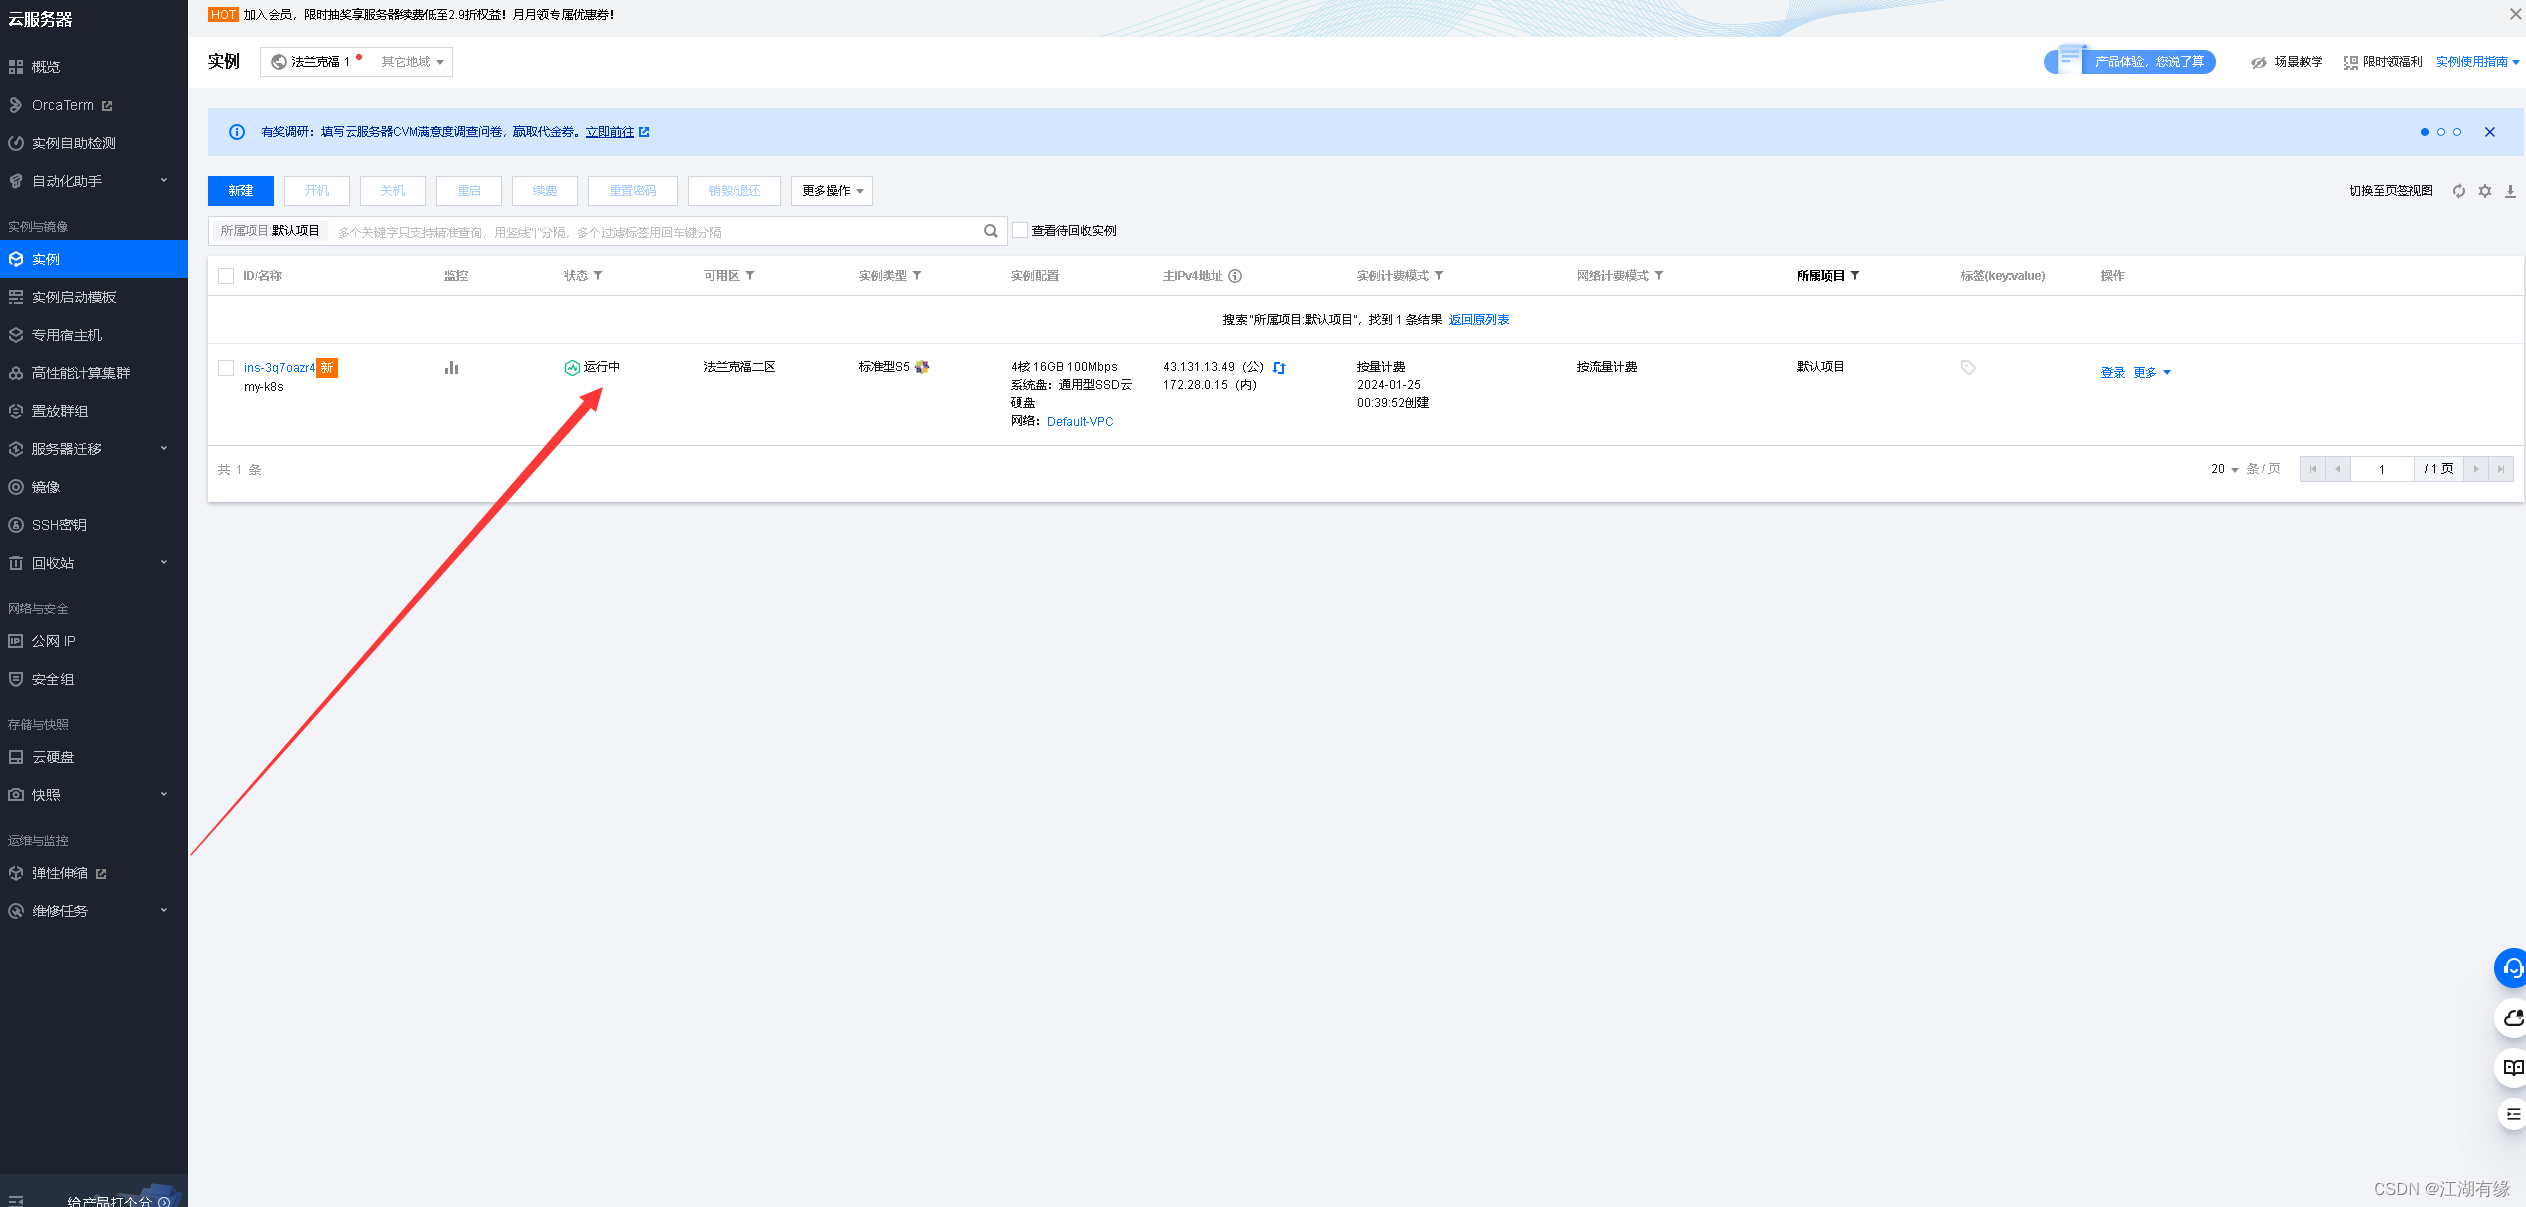Select the ins-3q7oazr4 instance checkbox

pos(226,368)
